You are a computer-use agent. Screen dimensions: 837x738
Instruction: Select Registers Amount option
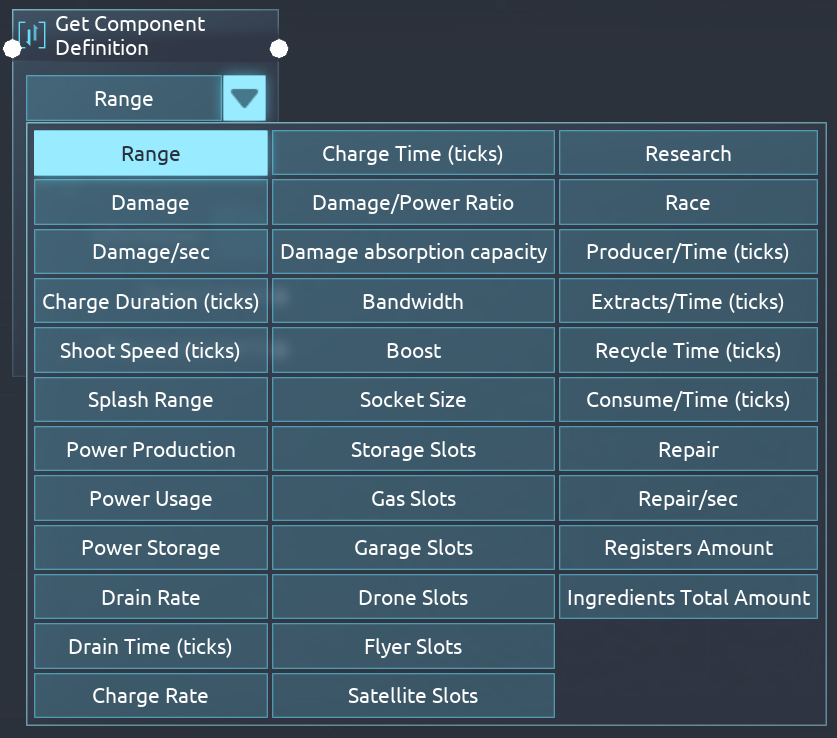[688, 547]
